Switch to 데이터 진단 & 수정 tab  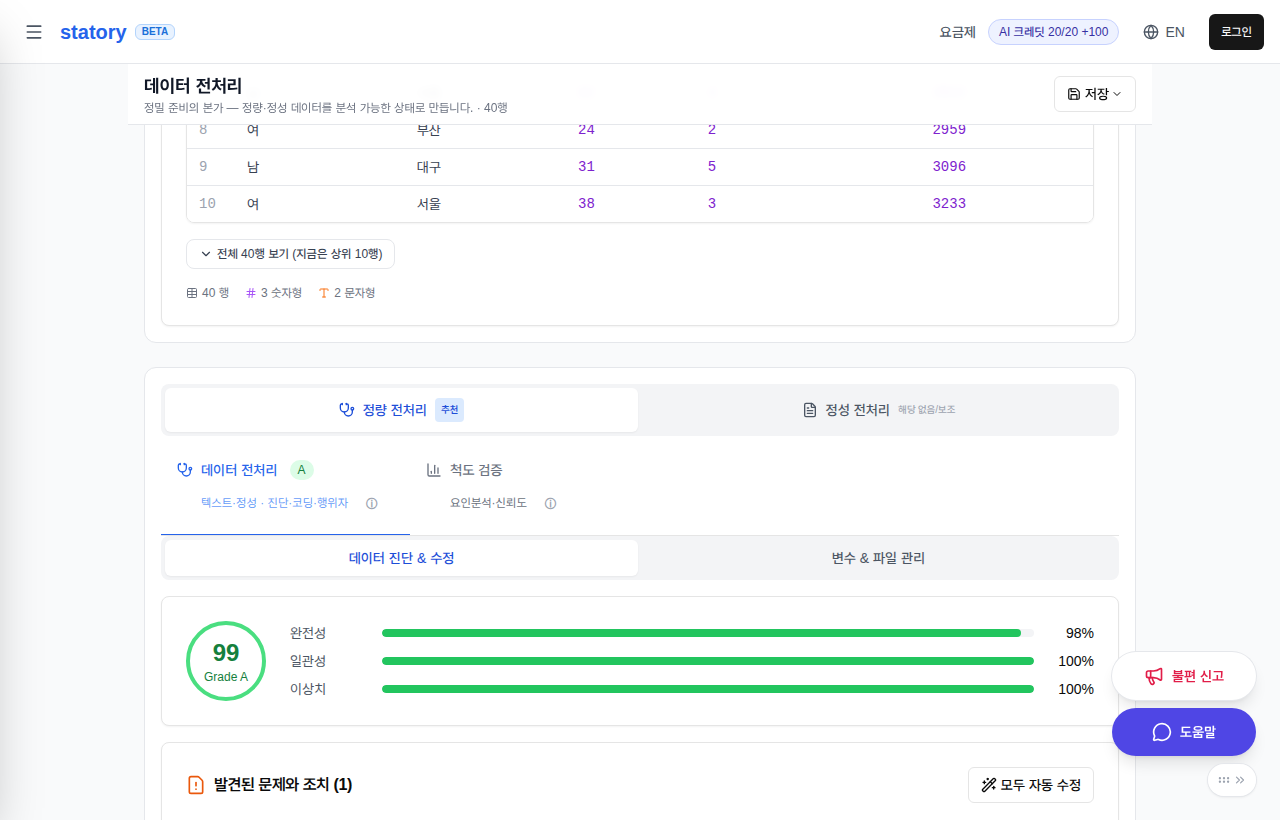tap(401, 558)
